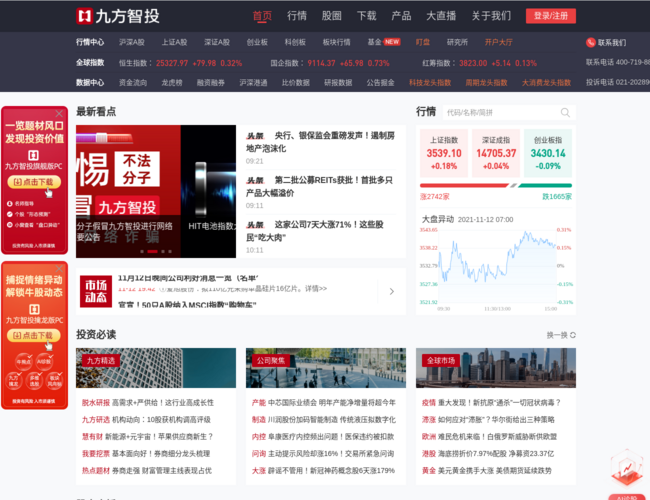Click the 深证成指 14705.37 card
Viewport: 650px width, 500px height.
(x=496, y=153)
